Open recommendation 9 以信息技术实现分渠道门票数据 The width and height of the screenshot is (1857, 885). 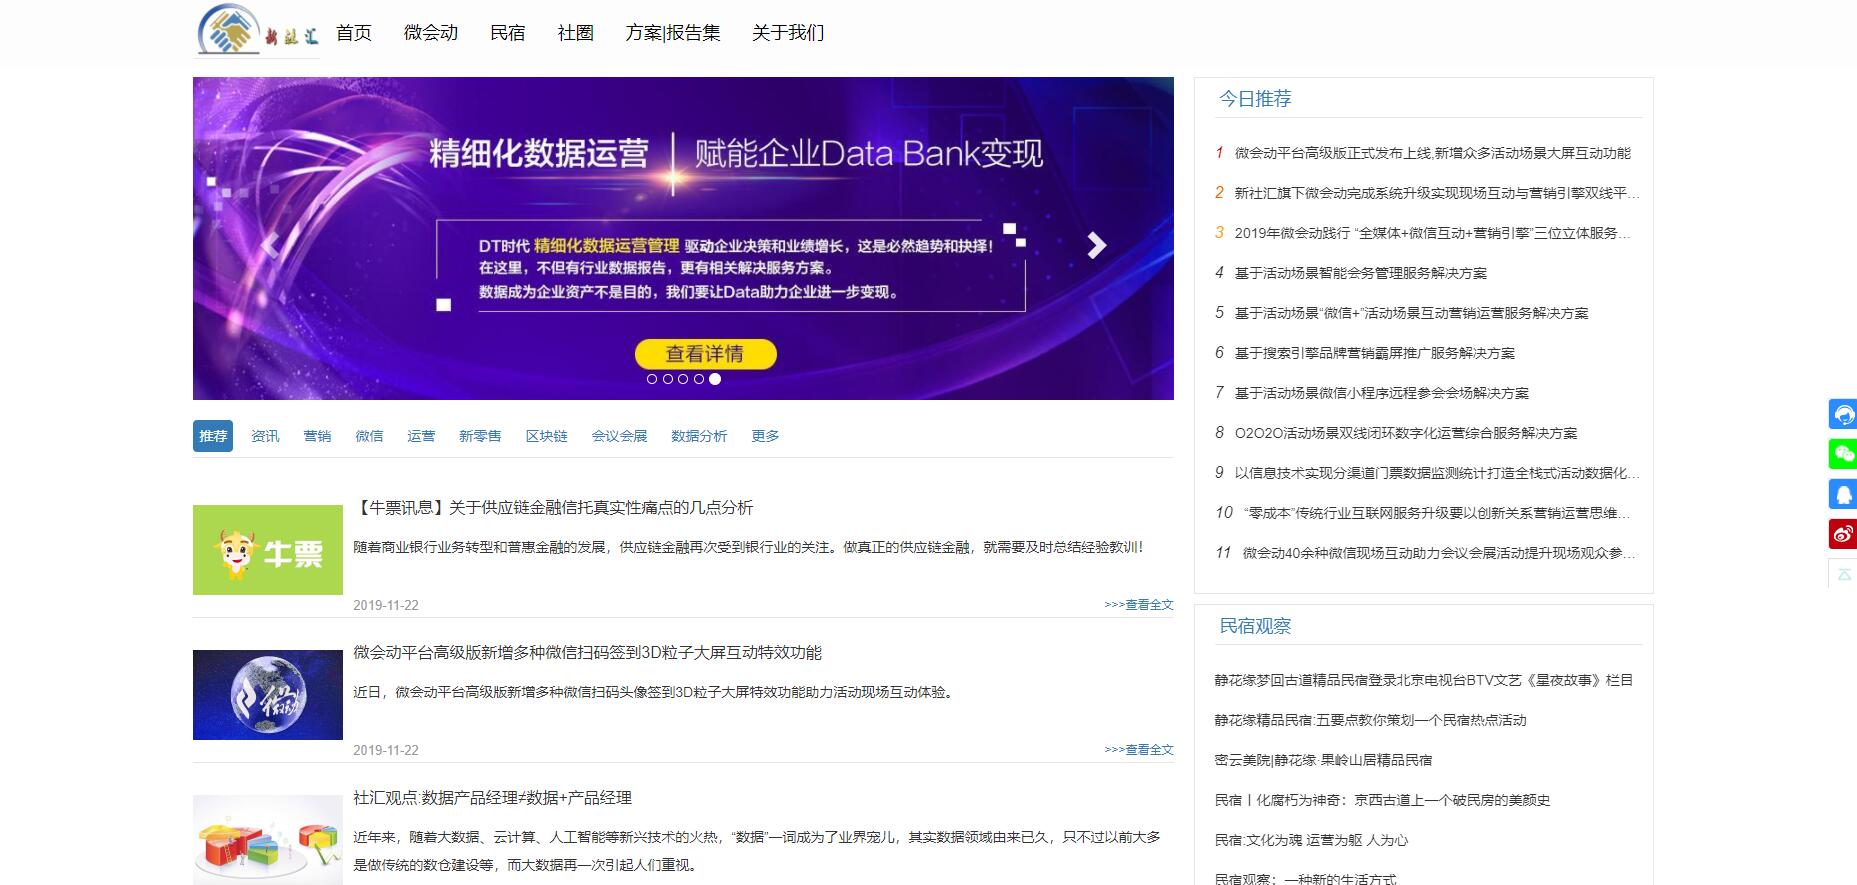click(x=1436, y=473)
